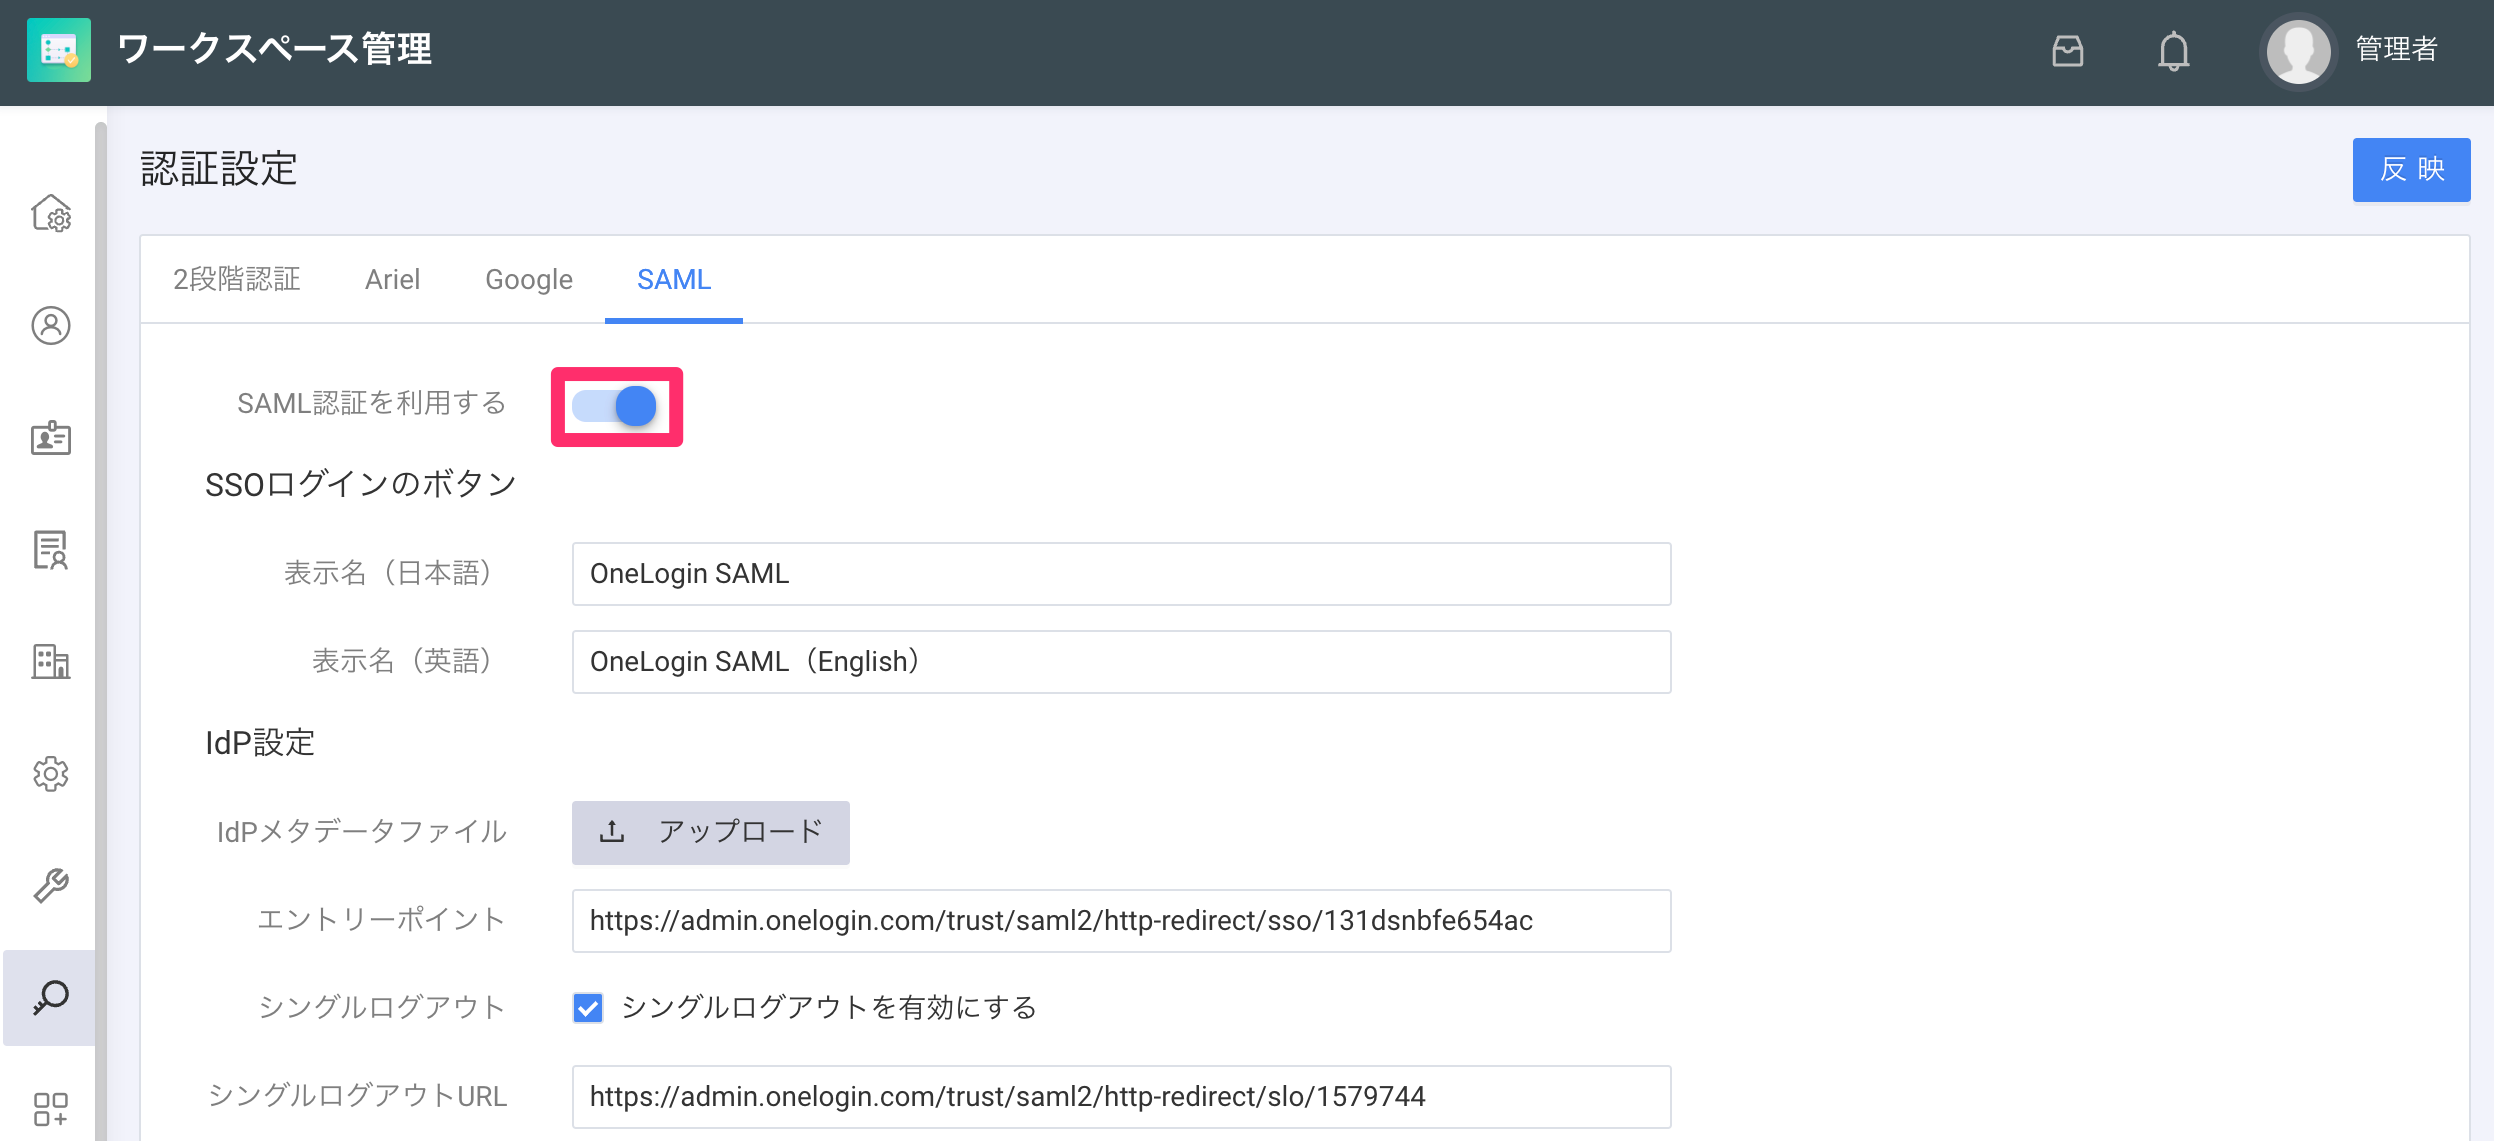2494x1141 pixels.
Task: Select the key authentication icon in sidebar
Action: point(51,997)
